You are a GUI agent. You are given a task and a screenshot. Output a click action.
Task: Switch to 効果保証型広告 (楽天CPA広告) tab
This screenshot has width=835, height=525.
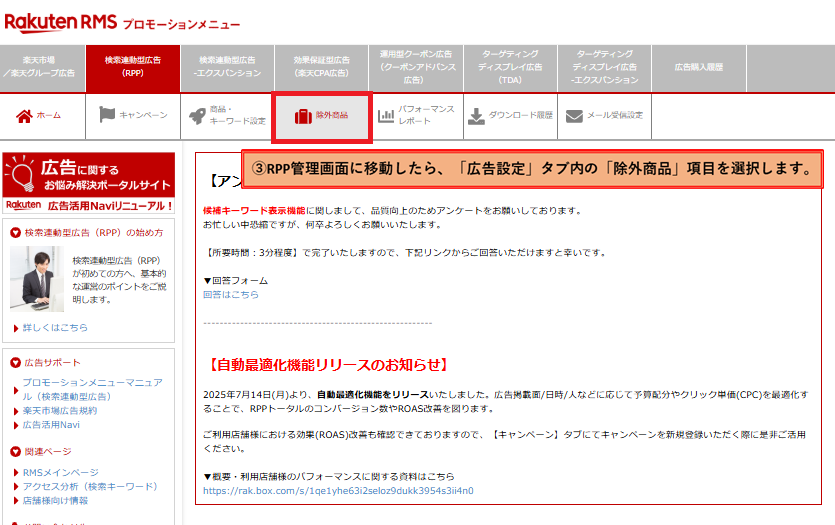point(321,67)
